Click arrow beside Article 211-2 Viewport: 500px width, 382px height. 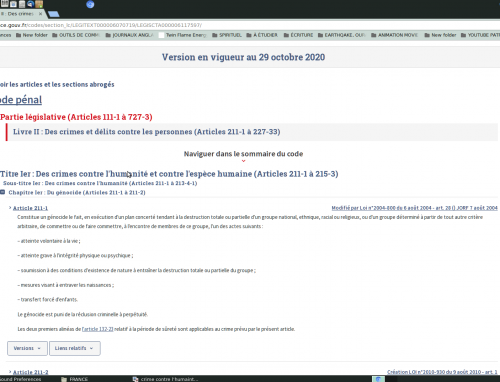pyautogui.click(x=10, y=372)
